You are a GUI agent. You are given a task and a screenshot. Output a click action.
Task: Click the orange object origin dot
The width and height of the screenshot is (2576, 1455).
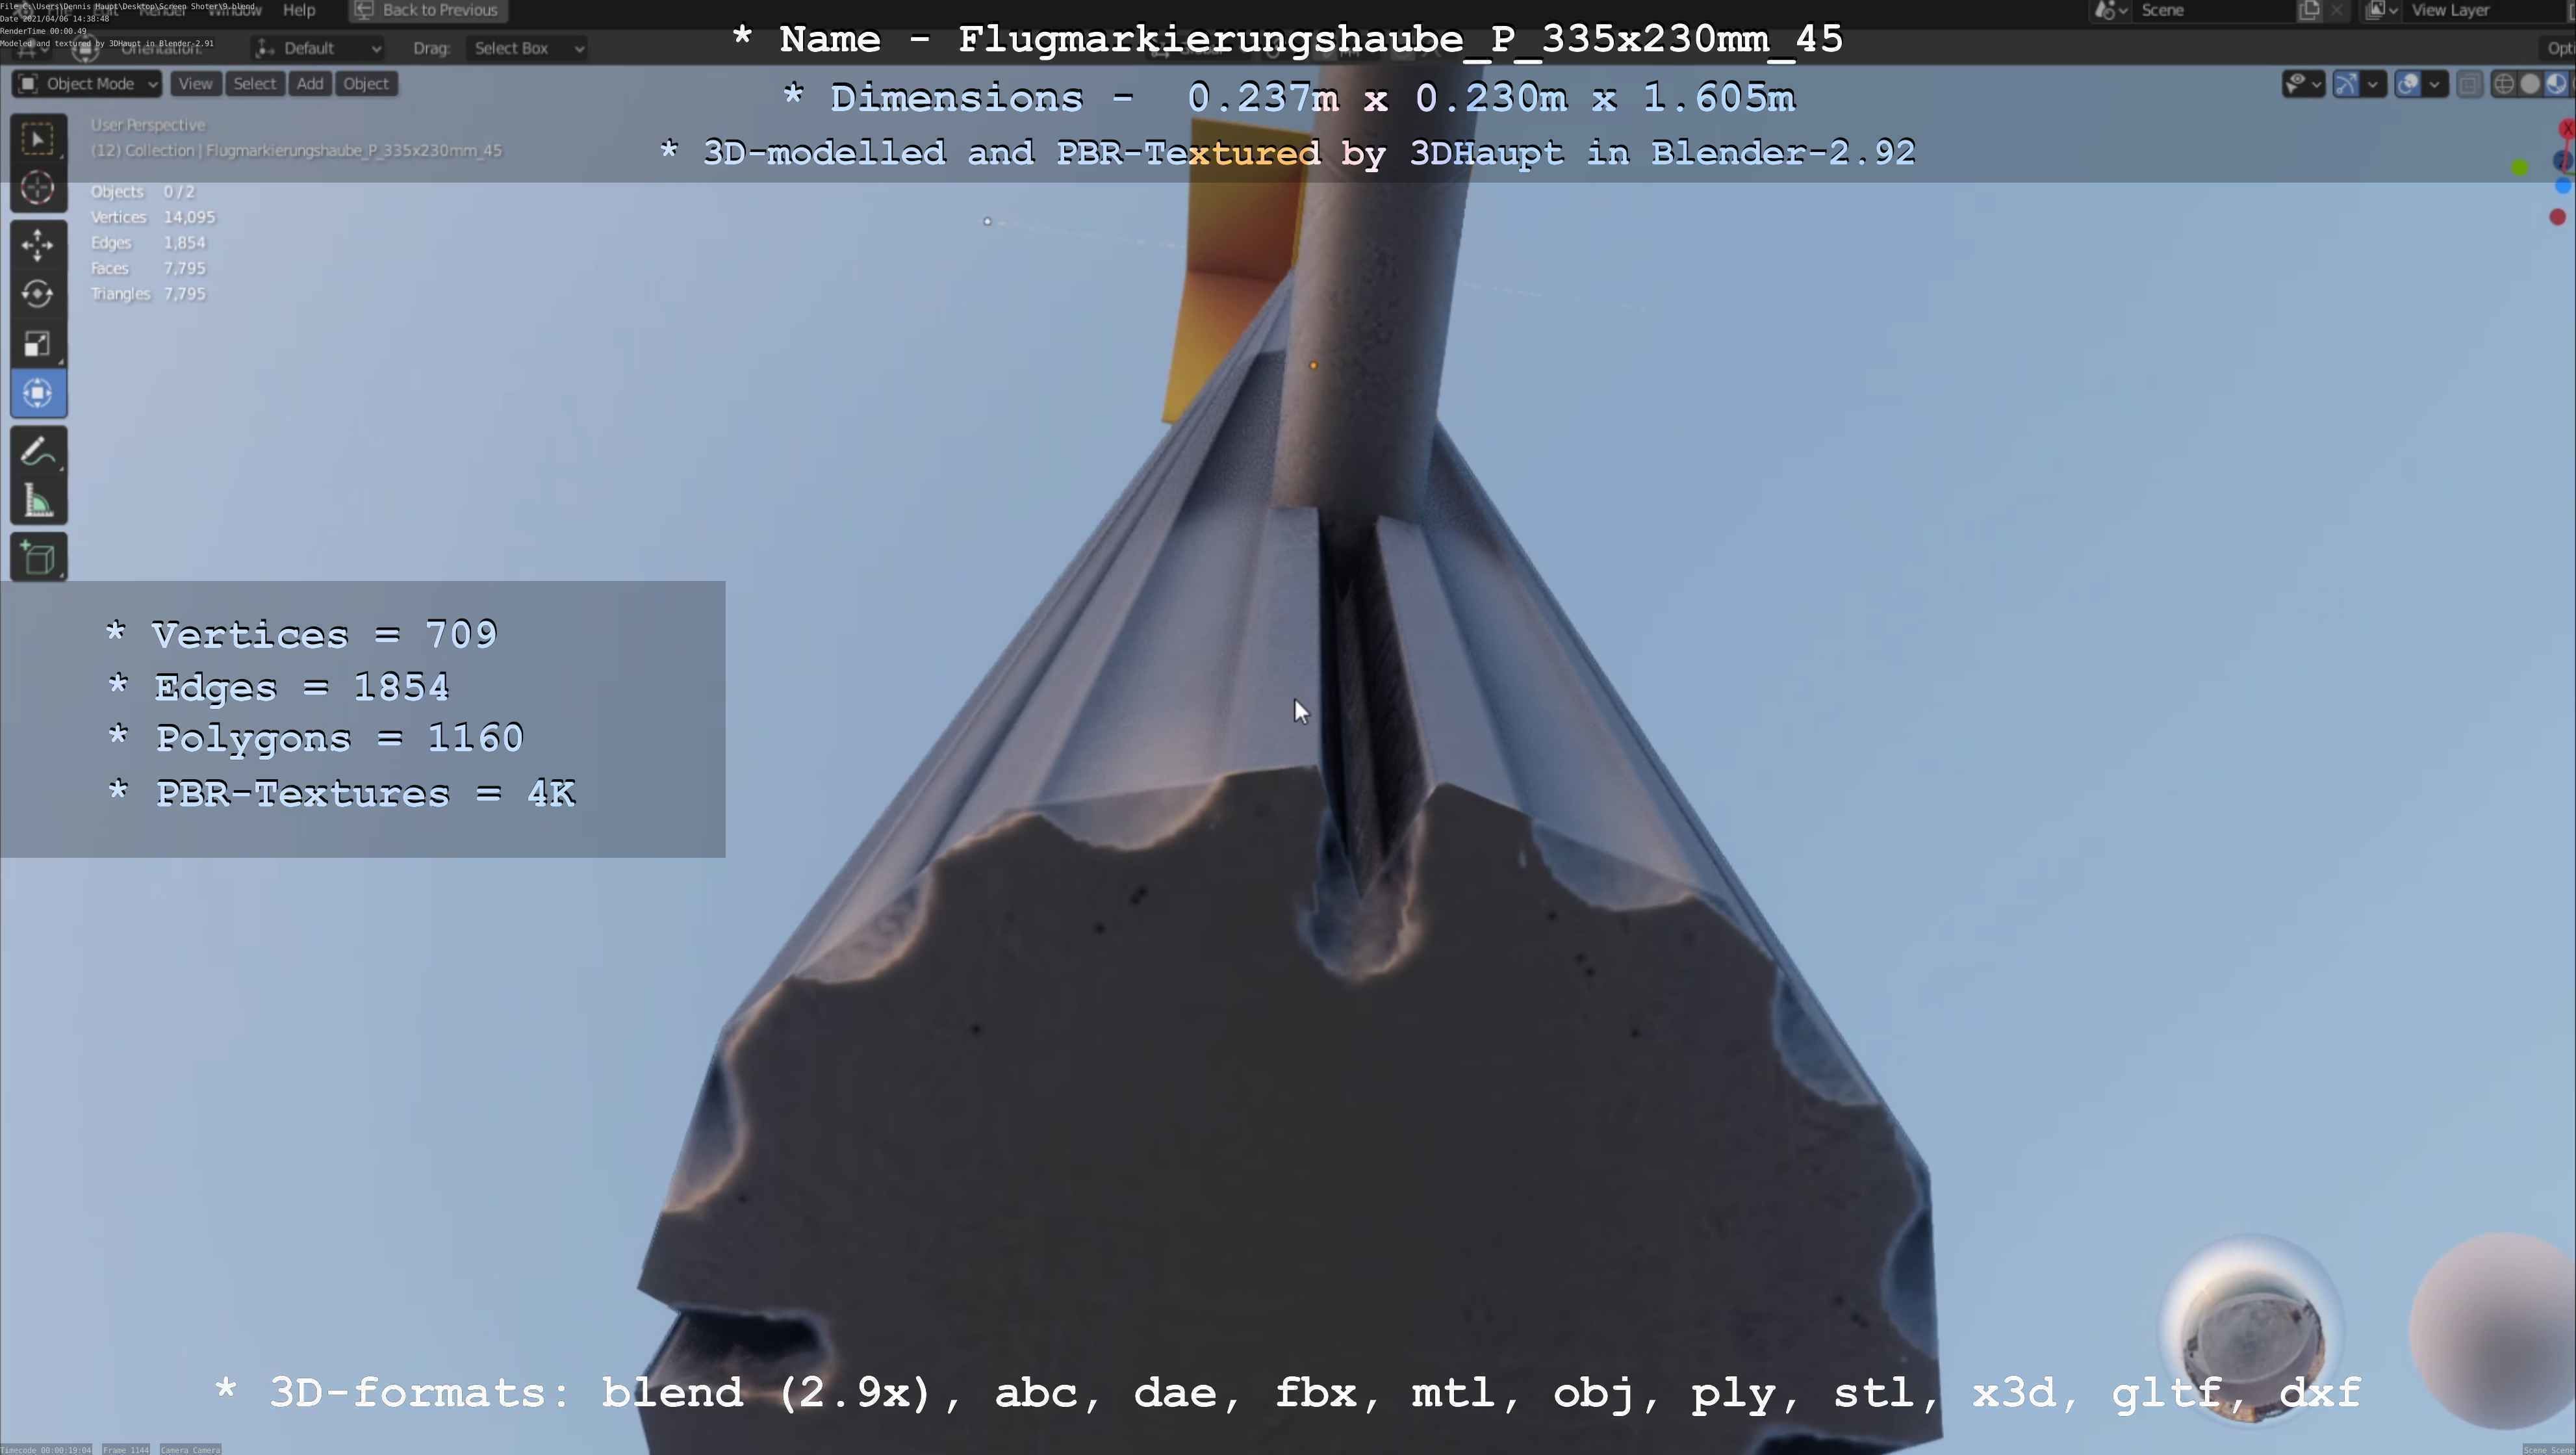1313,366
